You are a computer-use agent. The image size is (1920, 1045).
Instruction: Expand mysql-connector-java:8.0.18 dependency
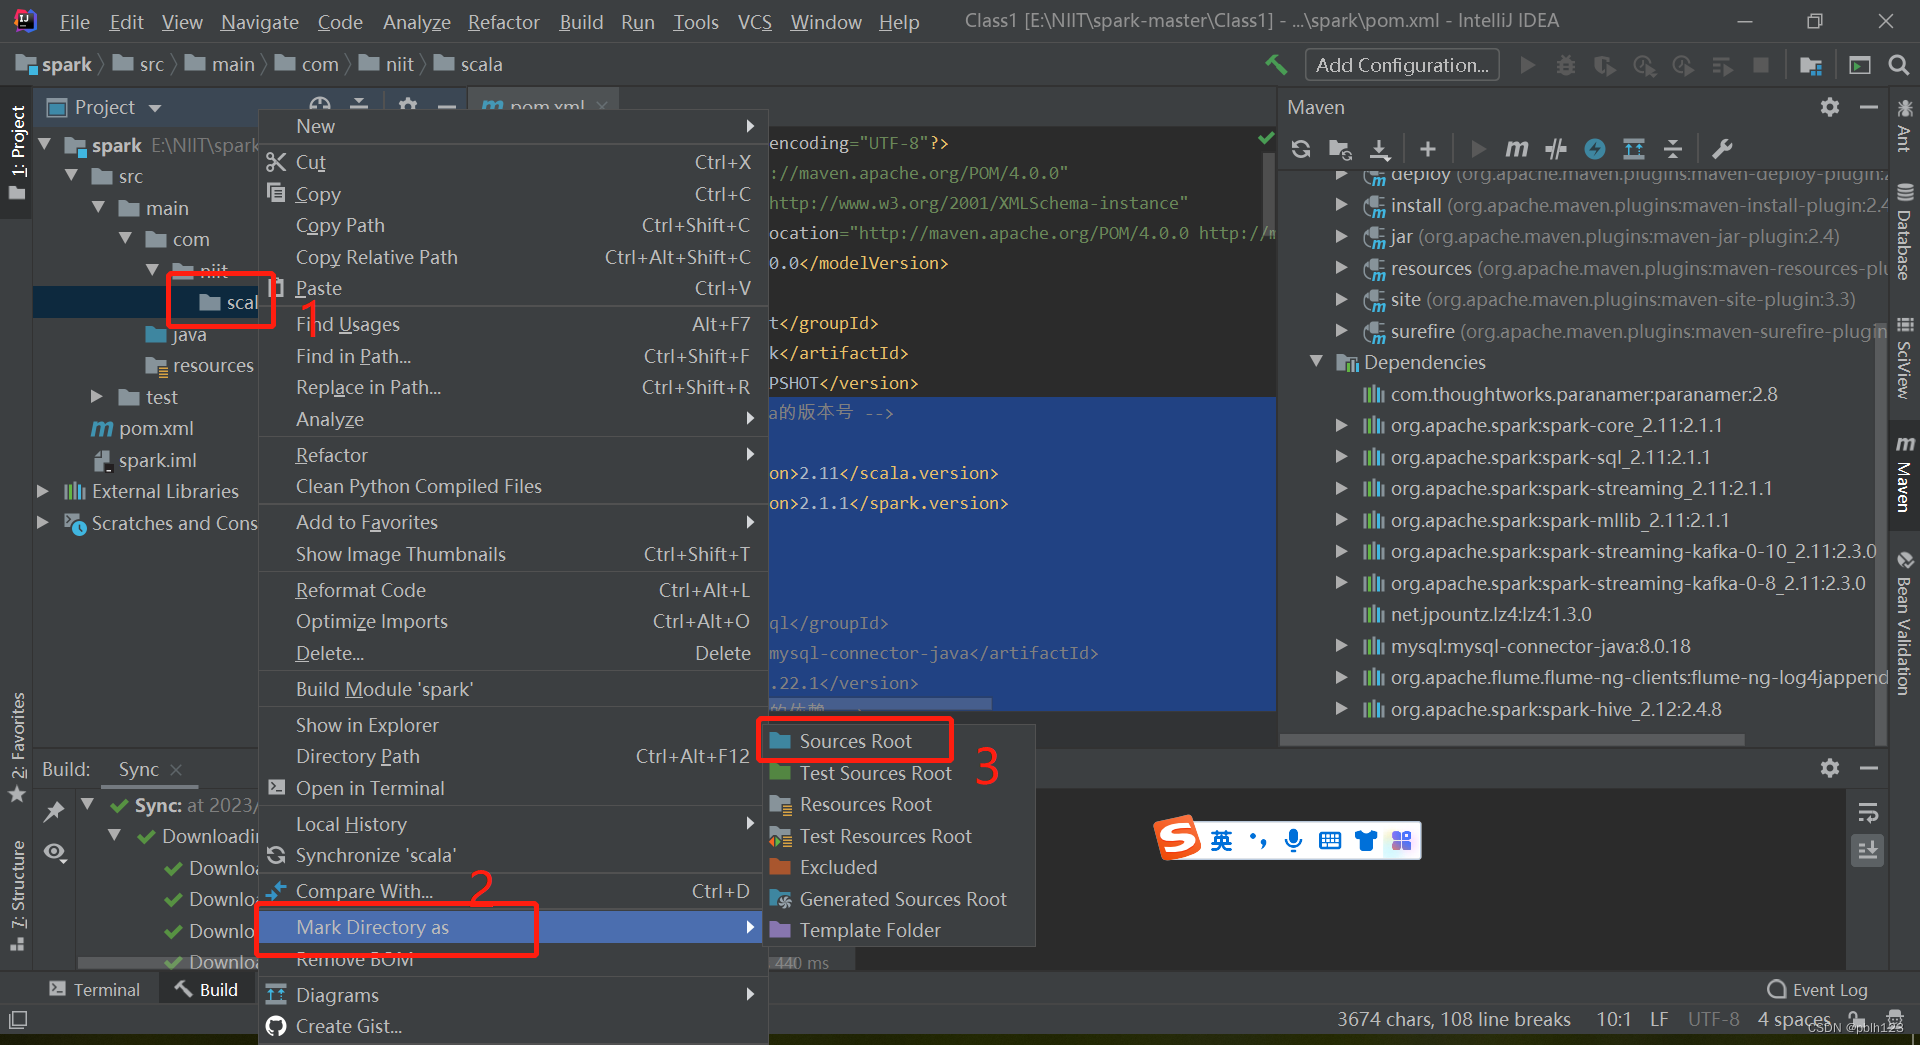(x=1342, y=646)
